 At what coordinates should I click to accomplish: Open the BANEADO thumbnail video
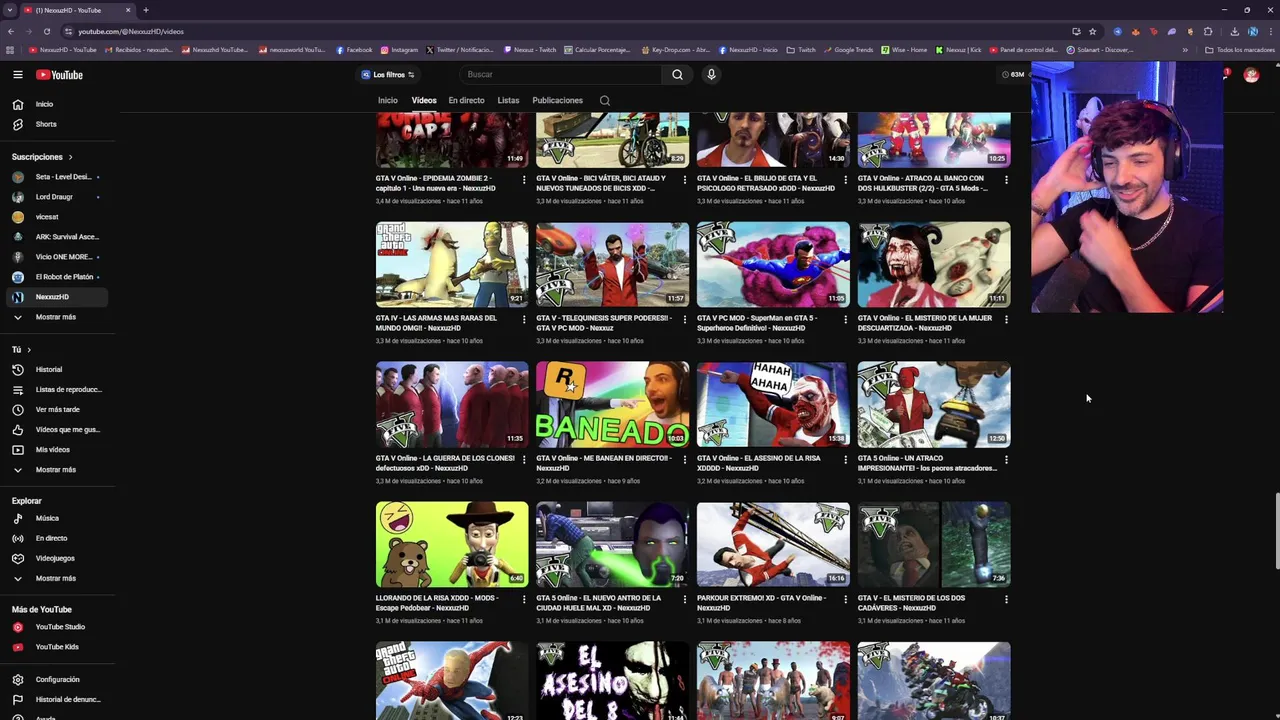[612, 404]
